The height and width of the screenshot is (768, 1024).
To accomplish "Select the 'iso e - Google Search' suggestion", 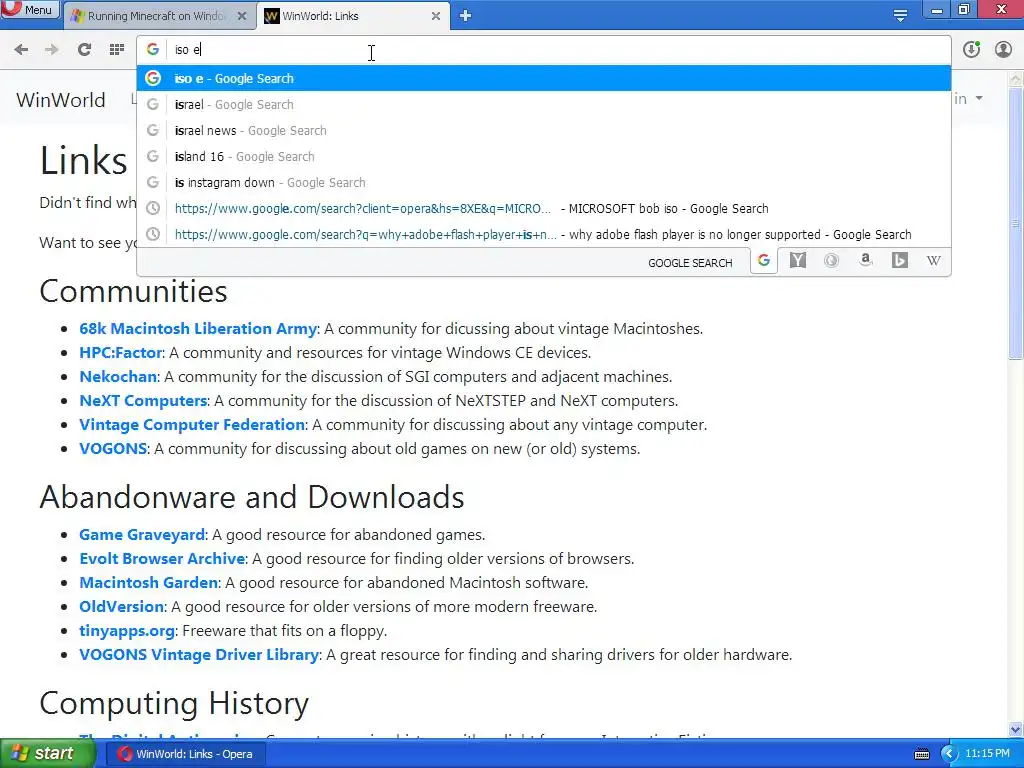I will point(543,78).
